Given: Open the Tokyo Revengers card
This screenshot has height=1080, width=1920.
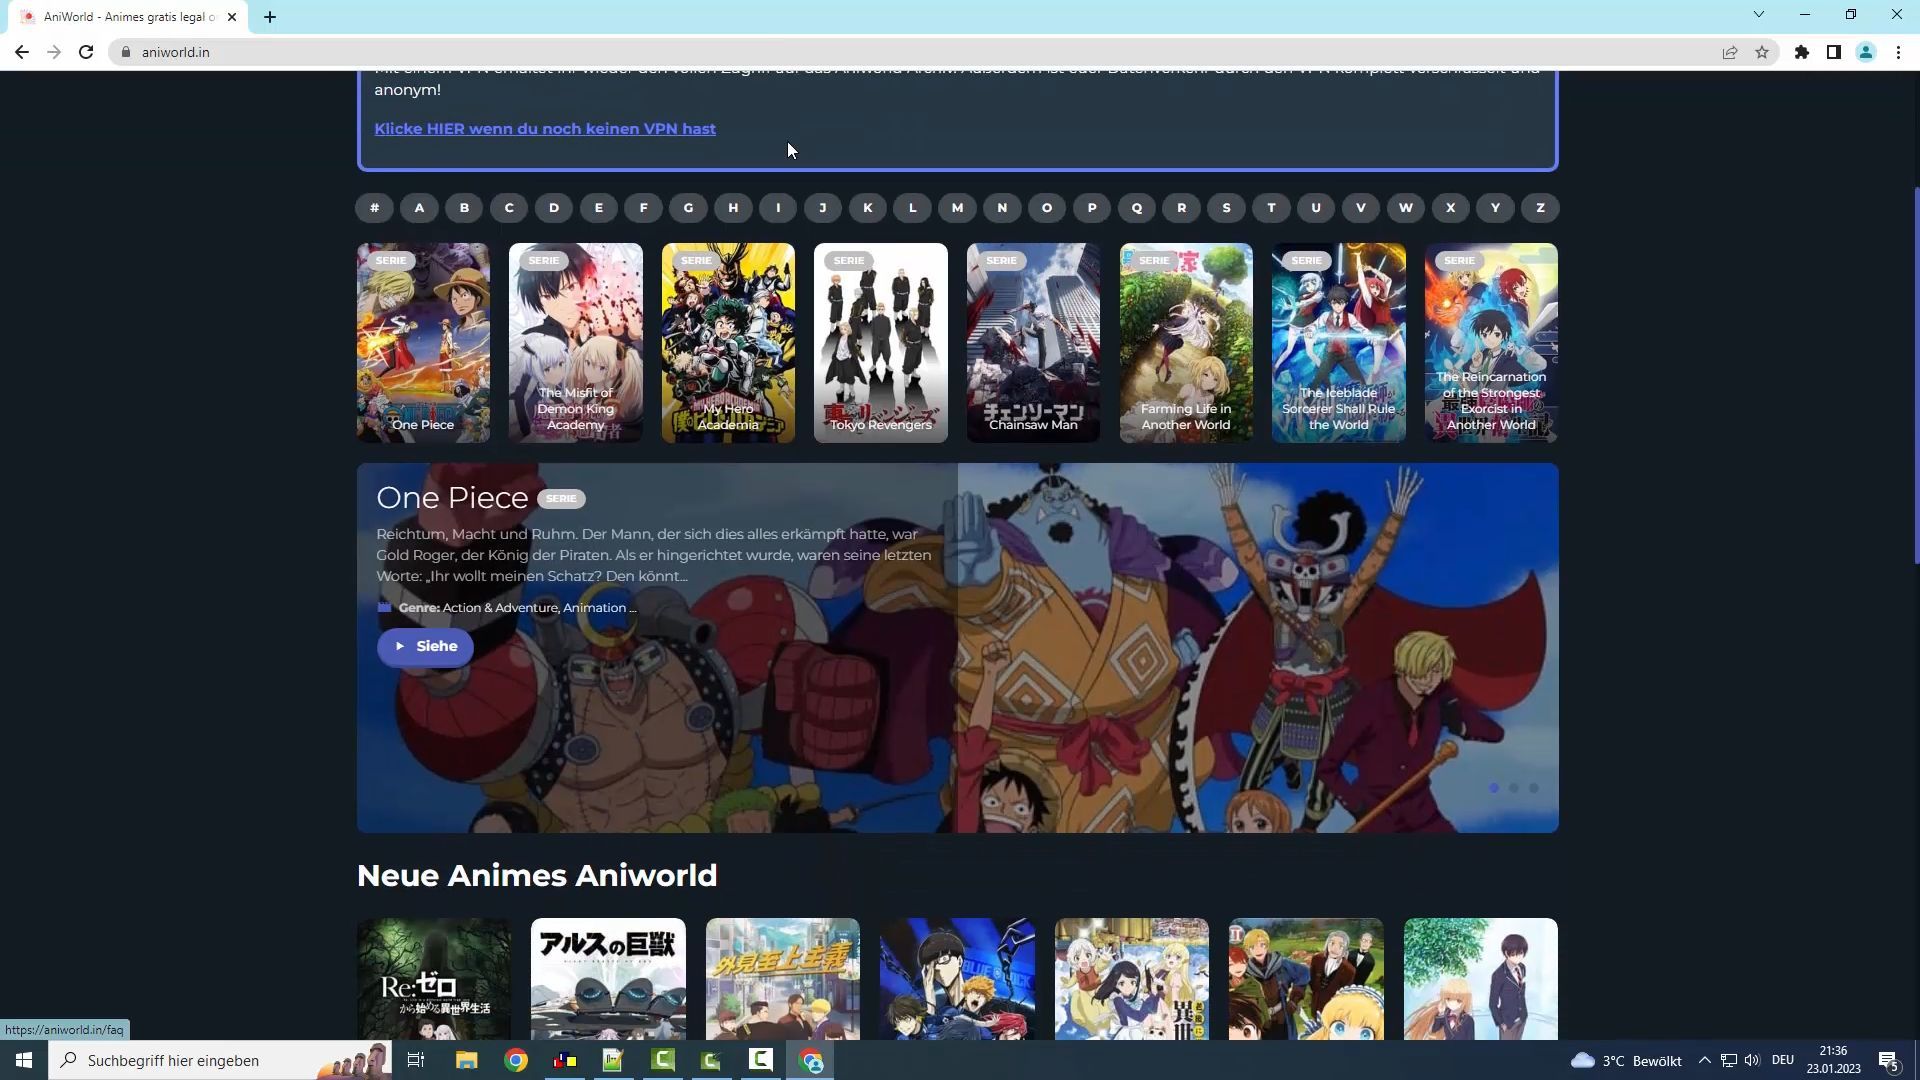Looking at the screenshot, I should pyautogui.click(x=881, y=342).
